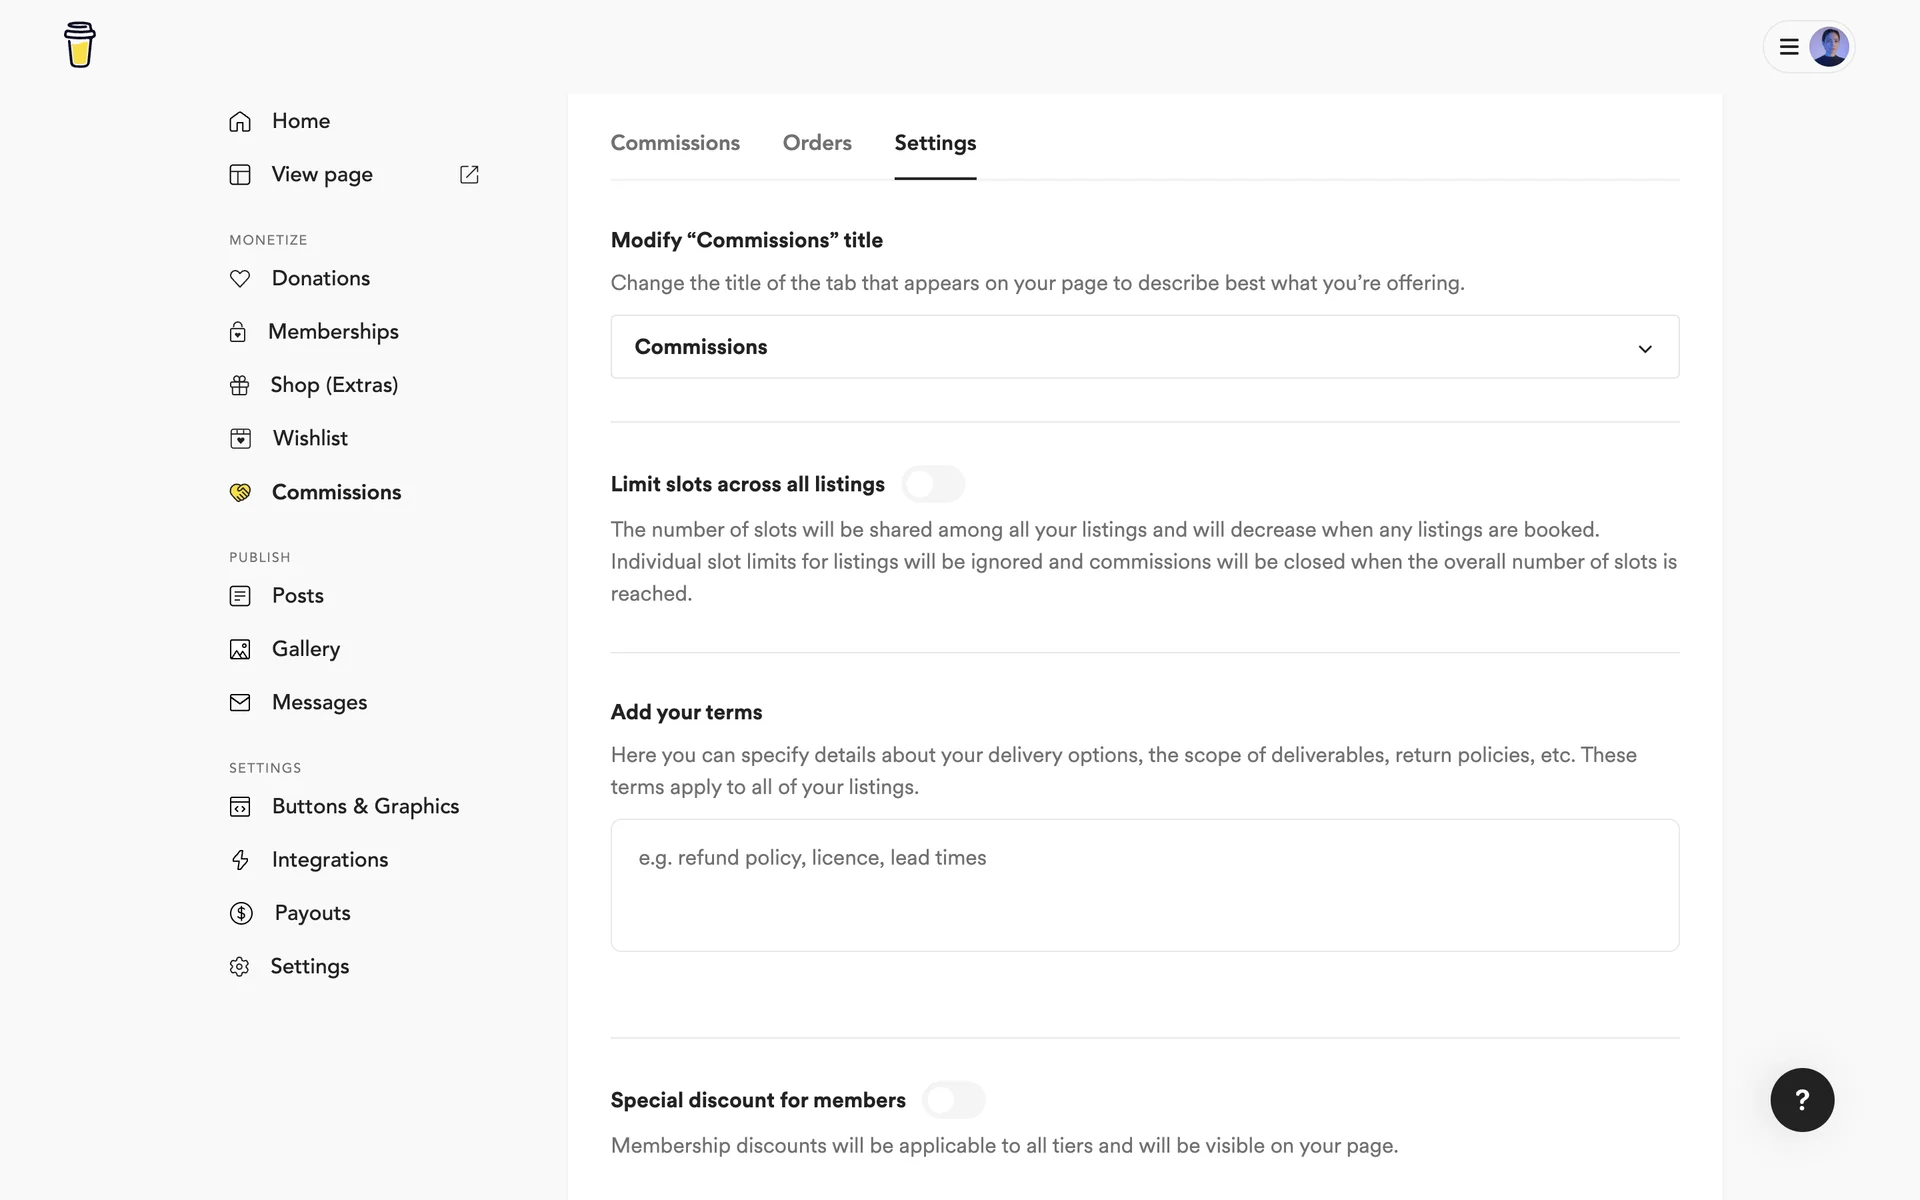The width and height of the screenshot is (1920, 1200).
Task: Click the Memberships lock icon
Action: (x=238, y=332)
